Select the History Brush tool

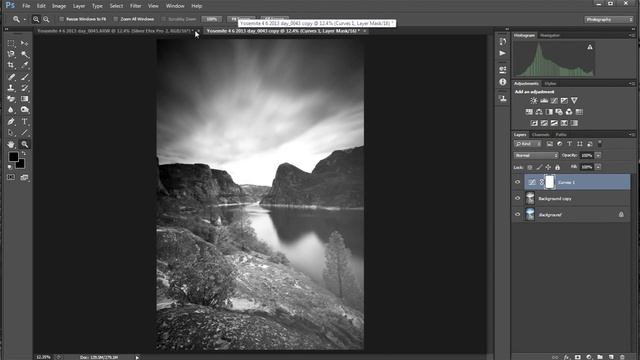(24, 88)
